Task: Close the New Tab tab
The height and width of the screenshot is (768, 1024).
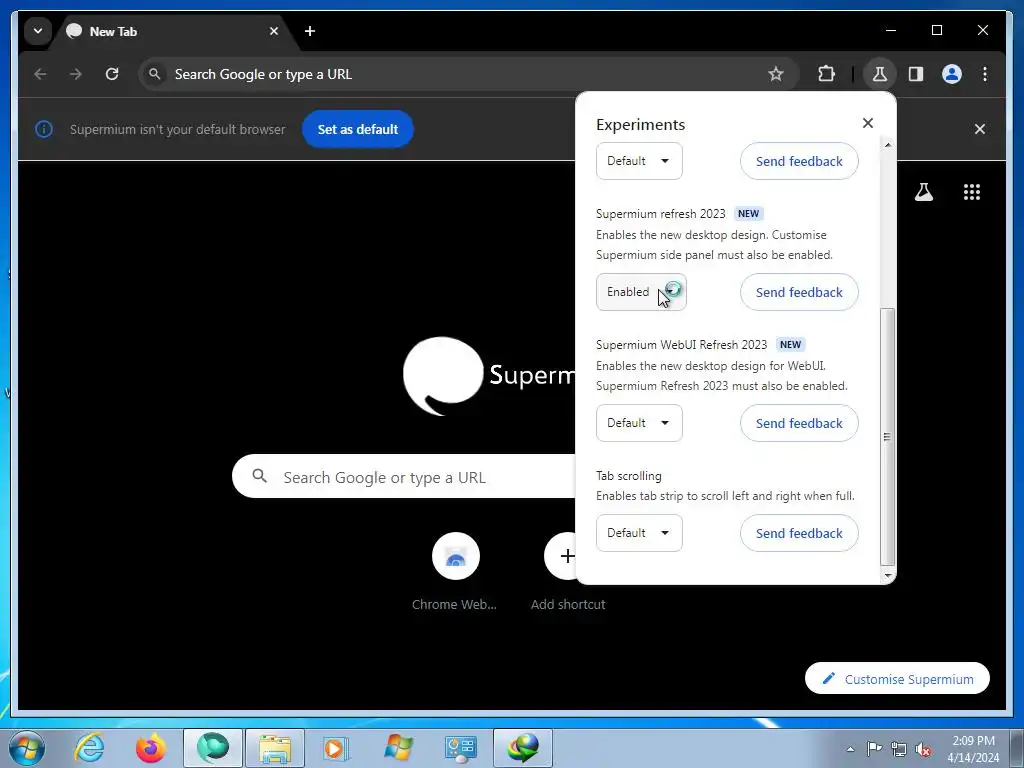Action: coord(274,31)
